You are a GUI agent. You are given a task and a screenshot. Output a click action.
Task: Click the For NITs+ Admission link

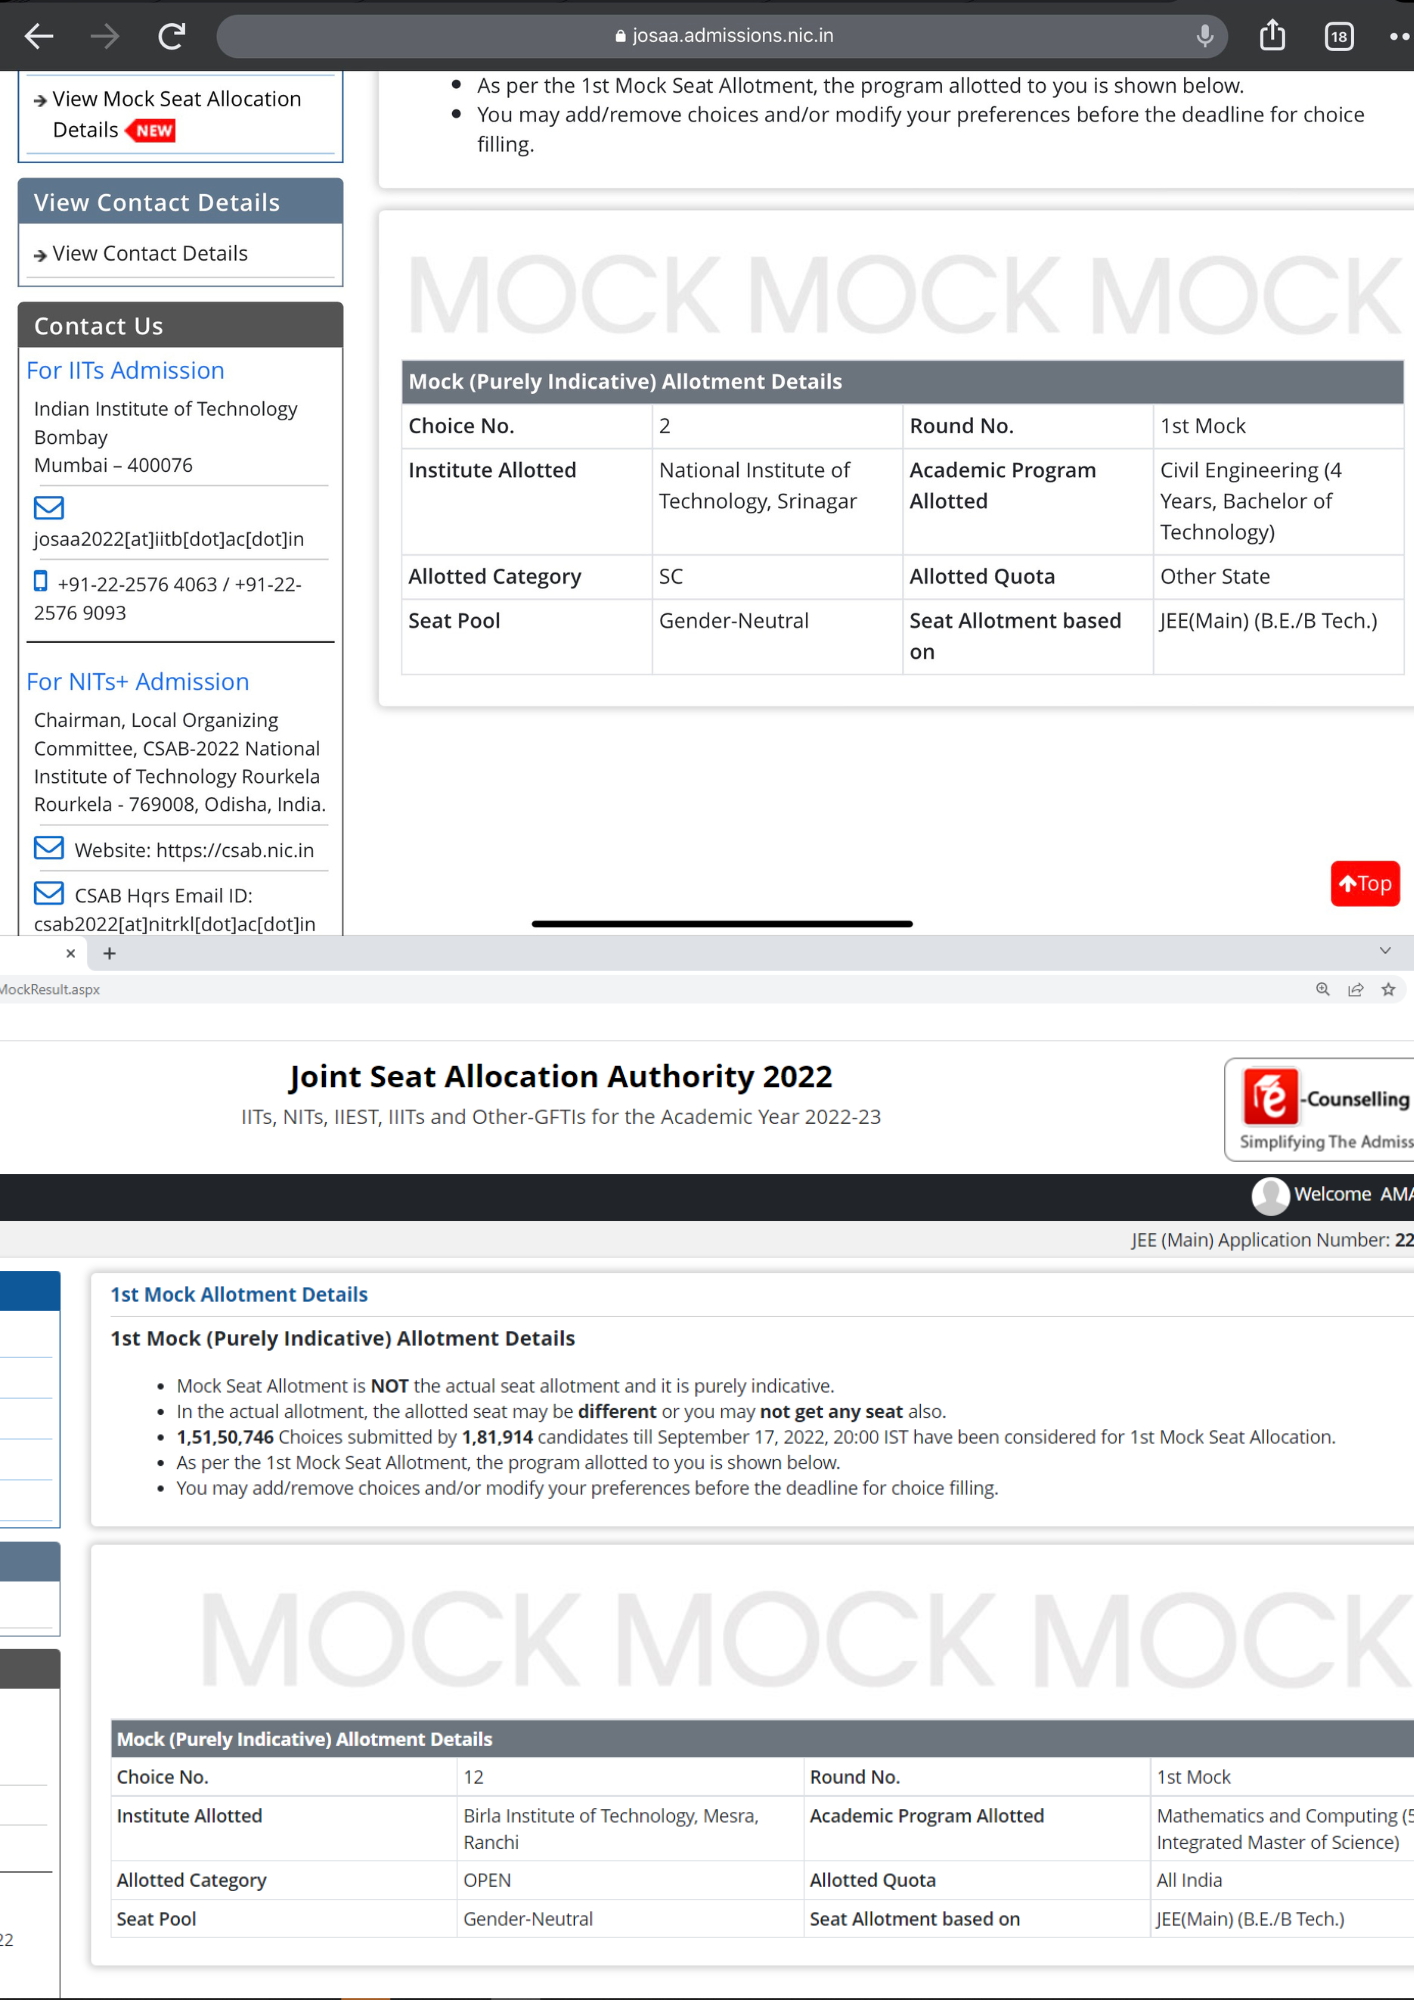137,682
